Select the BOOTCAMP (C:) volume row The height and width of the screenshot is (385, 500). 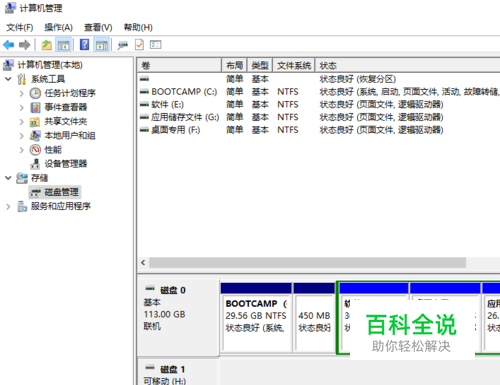coord(319,92)
